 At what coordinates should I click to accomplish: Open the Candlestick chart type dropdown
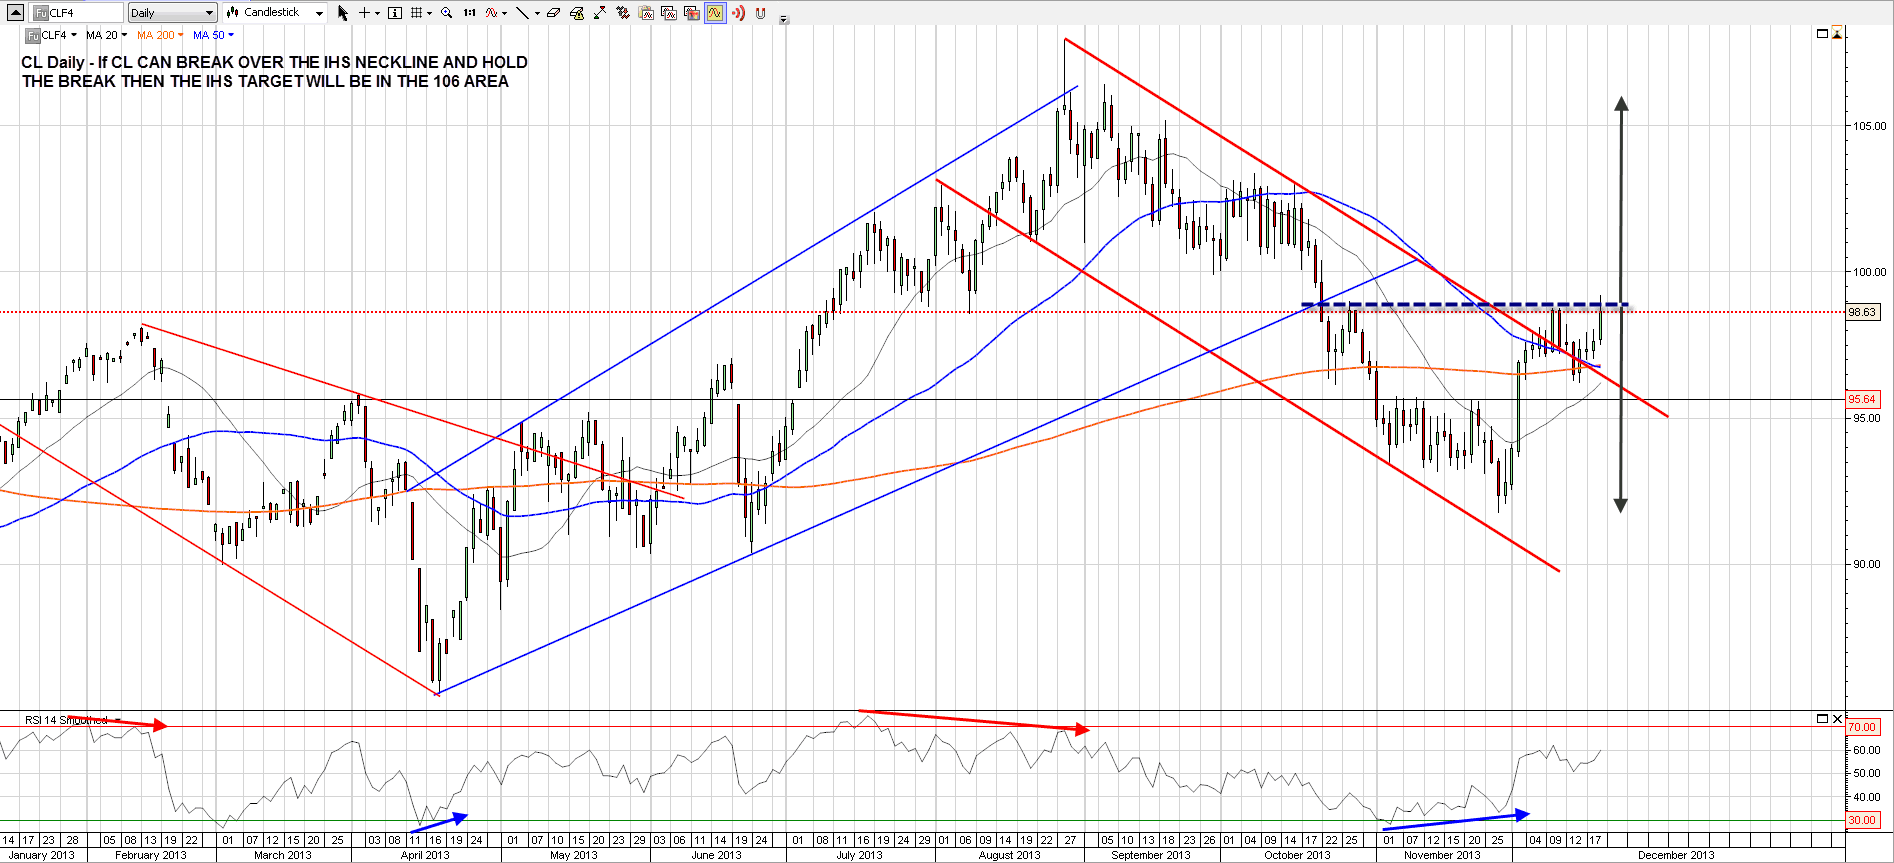pos(275,13)
